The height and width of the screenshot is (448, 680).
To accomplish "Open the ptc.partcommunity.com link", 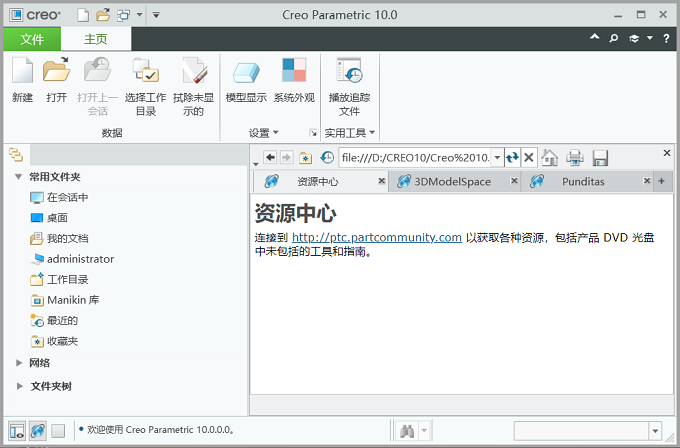I will point(376,238).
